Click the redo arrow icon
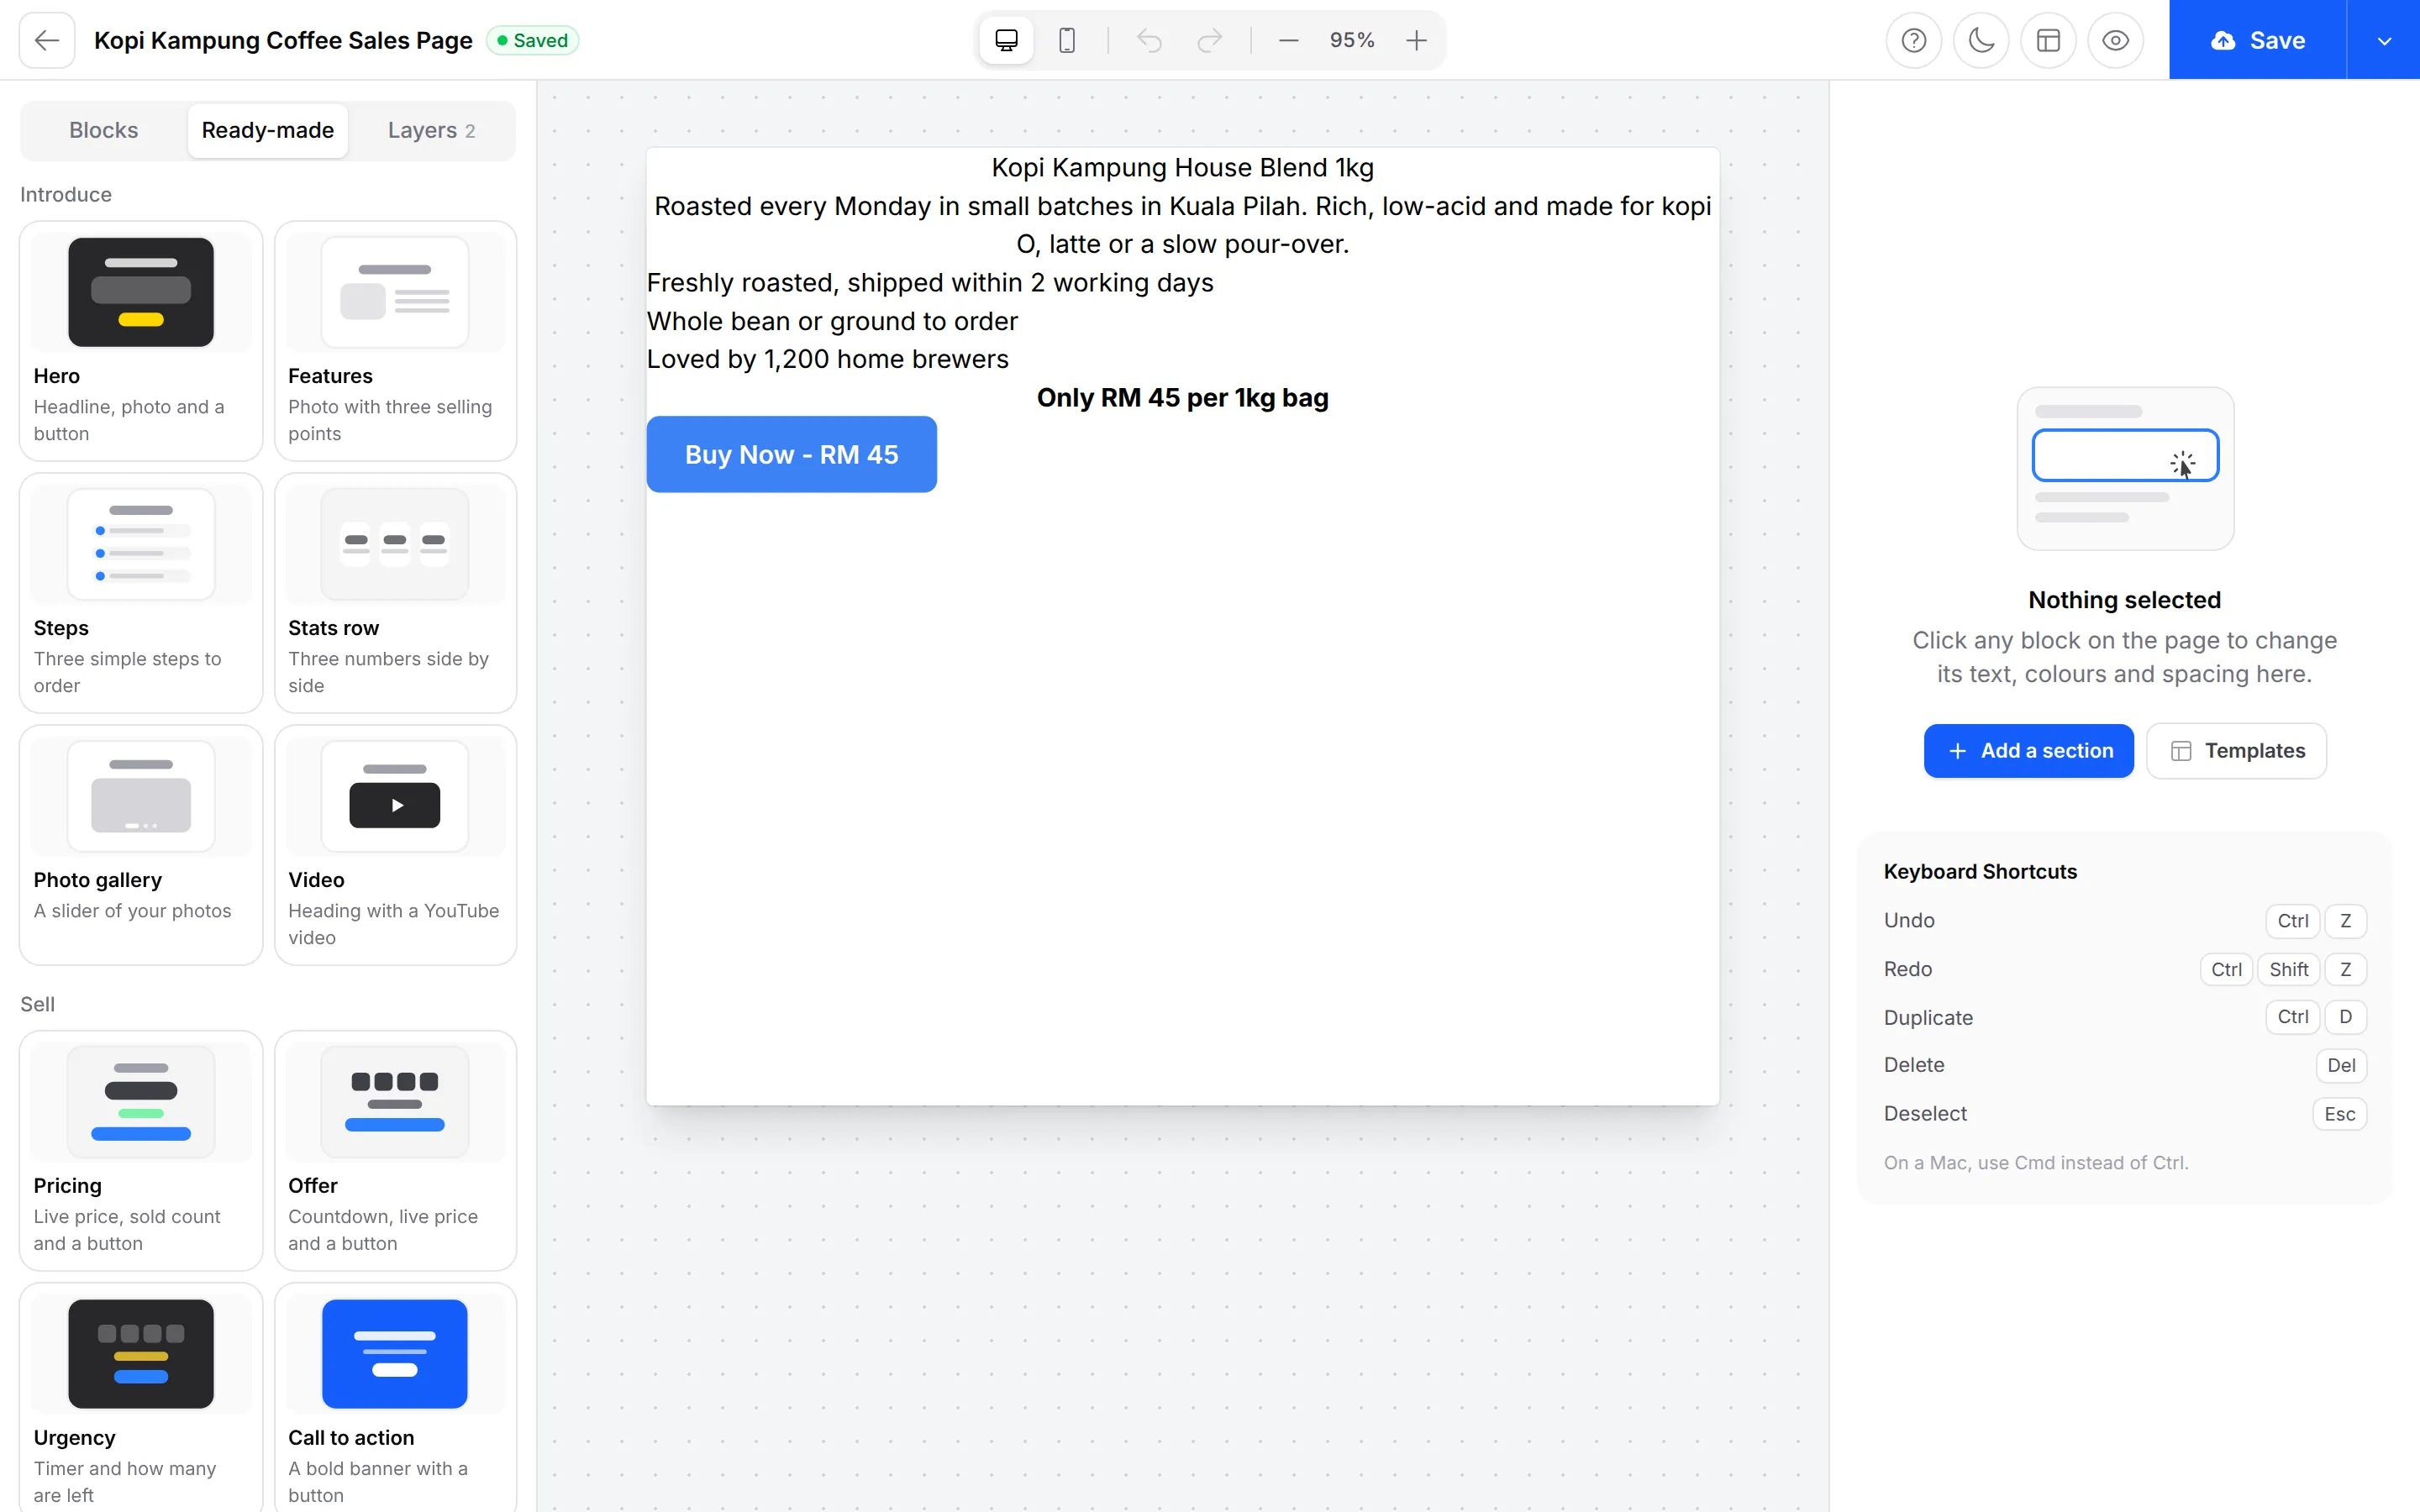This screenshot has width=2420, height=1512. click(1210, 40)
